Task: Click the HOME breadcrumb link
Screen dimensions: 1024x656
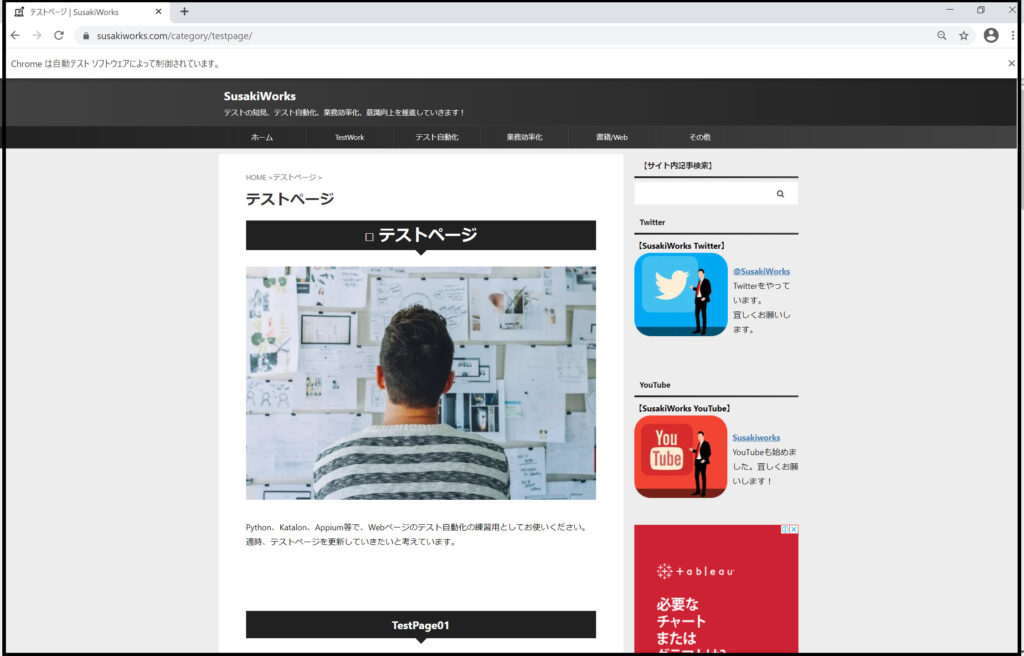Action: (x=256, y=178)
